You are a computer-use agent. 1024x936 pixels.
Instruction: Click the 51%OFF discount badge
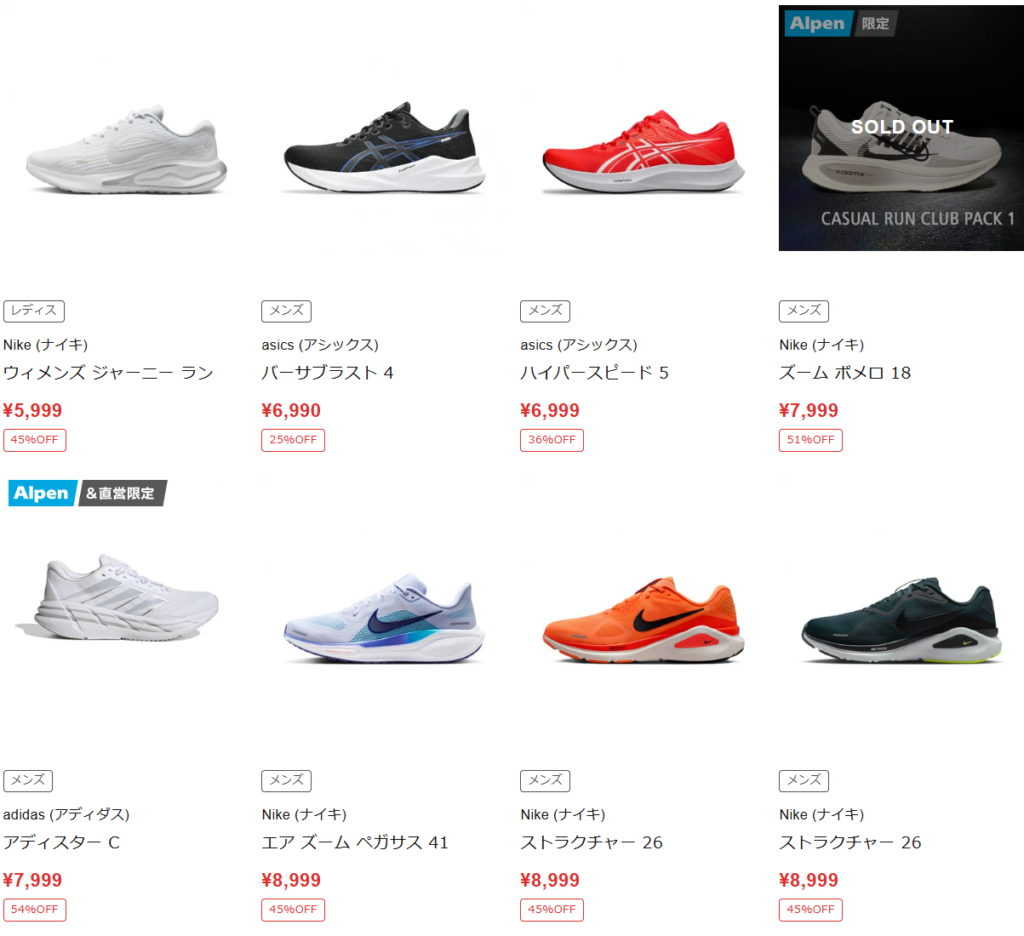pyautogui.click(x=810, y=440)
